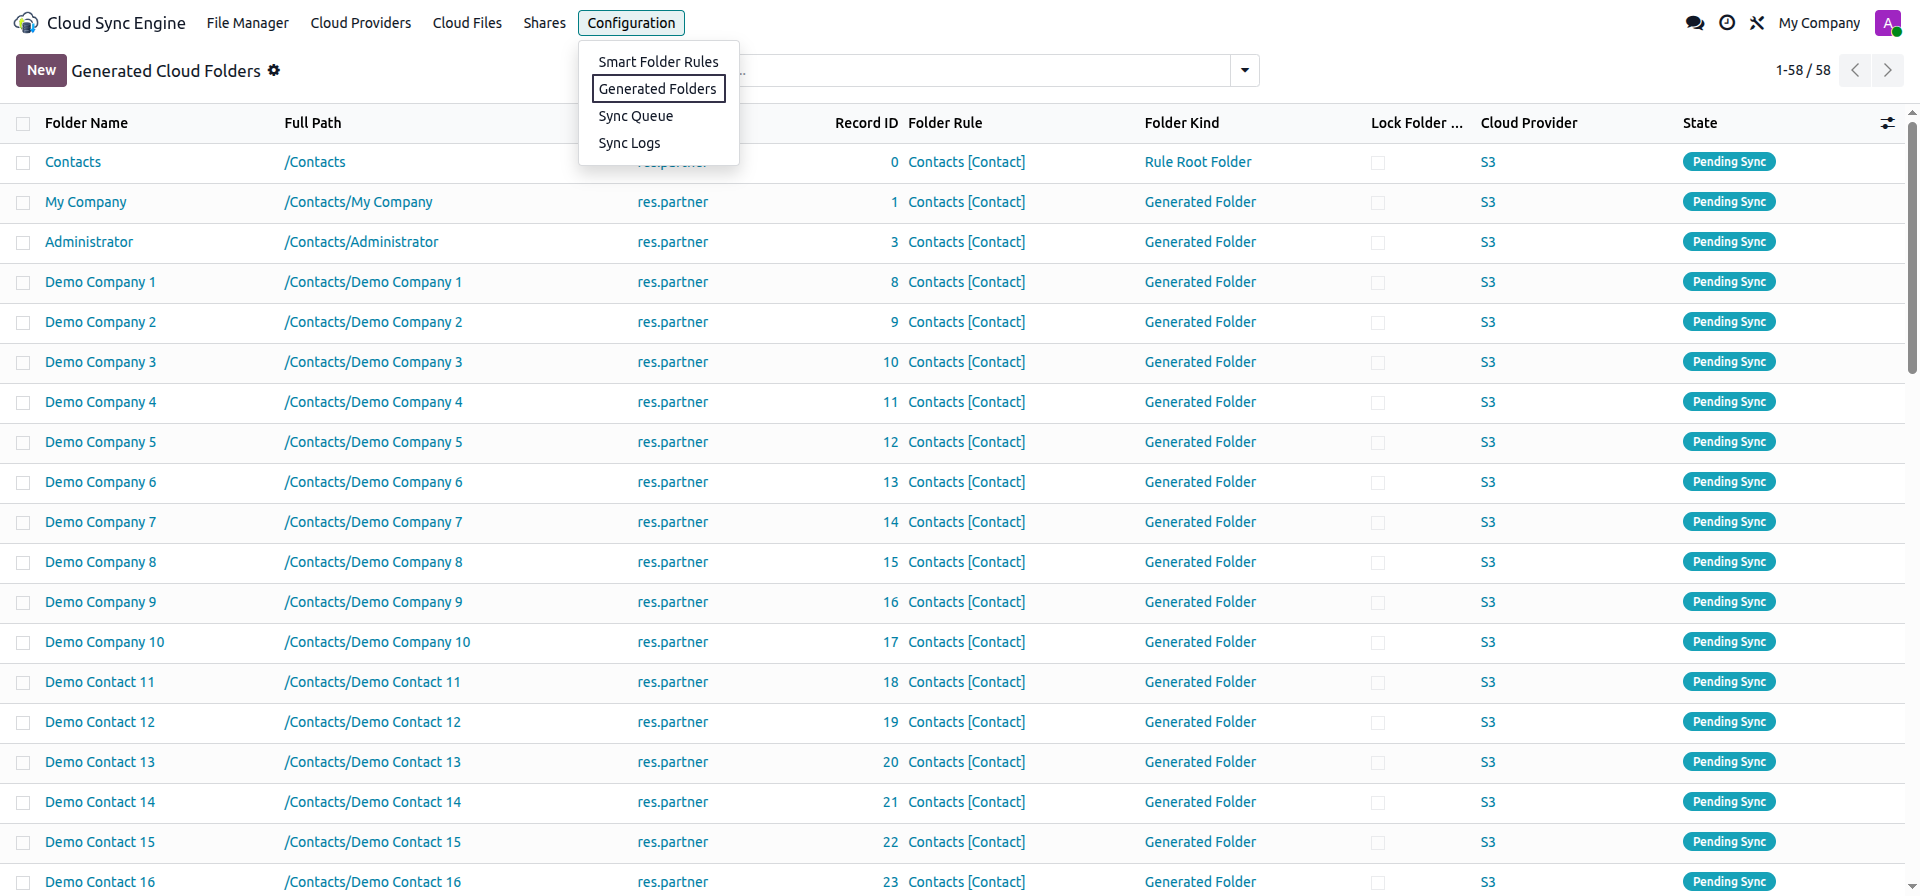Sort by the State column header
The height and width of the screenshot is (896, 1920).
click(x=1700, y=123)
